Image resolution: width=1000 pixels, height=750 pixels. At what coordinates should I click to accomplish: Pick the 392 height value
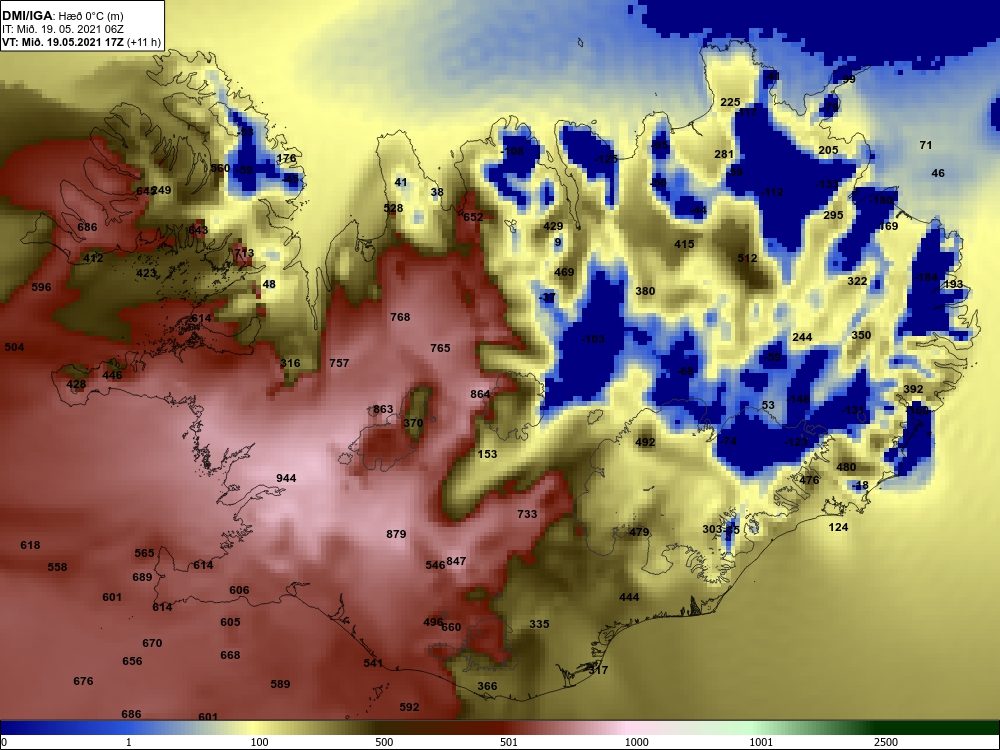click(x=913, y=389)
